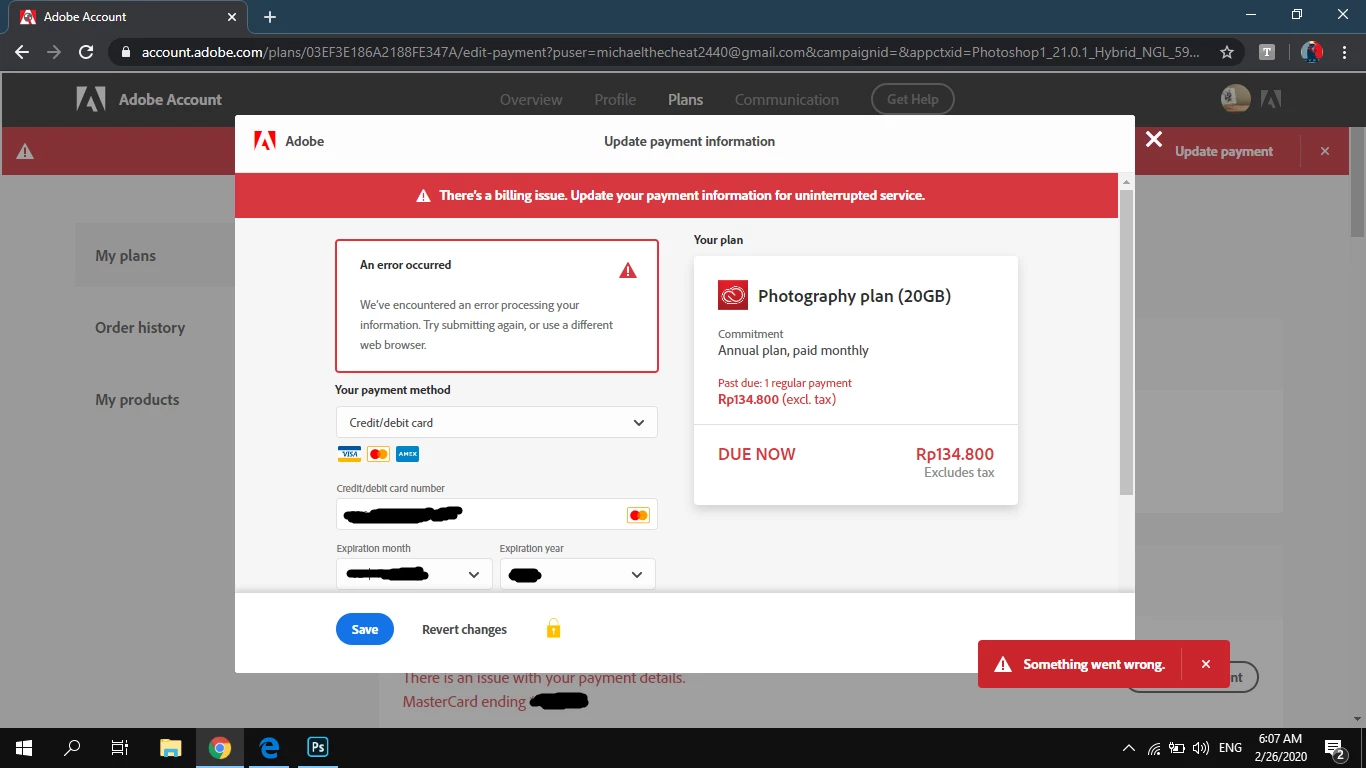Image resolution: width=1366 pixels, height=768 pixels.
Task: Open the Profile tab
Action: pos(615,99)
